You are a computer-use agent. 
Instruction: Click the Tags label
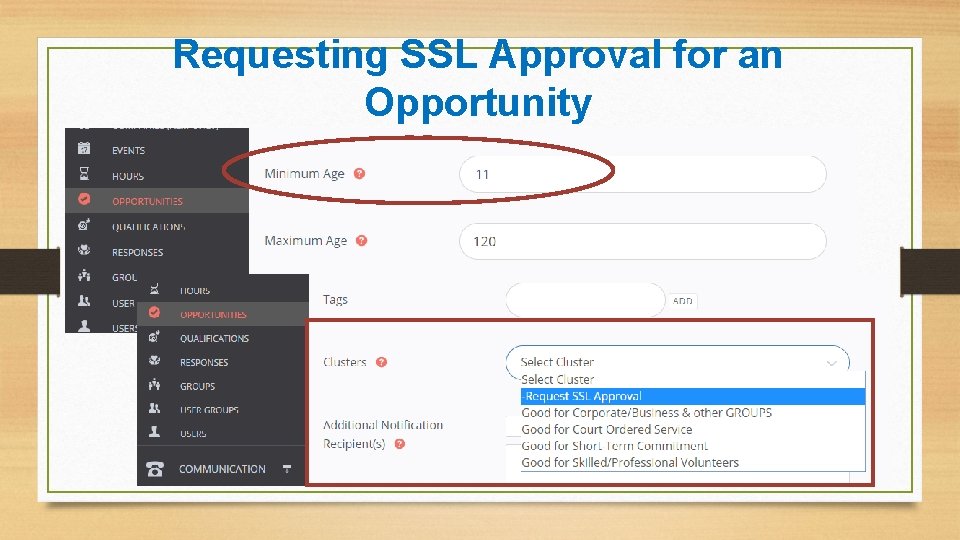pos(335,299)
